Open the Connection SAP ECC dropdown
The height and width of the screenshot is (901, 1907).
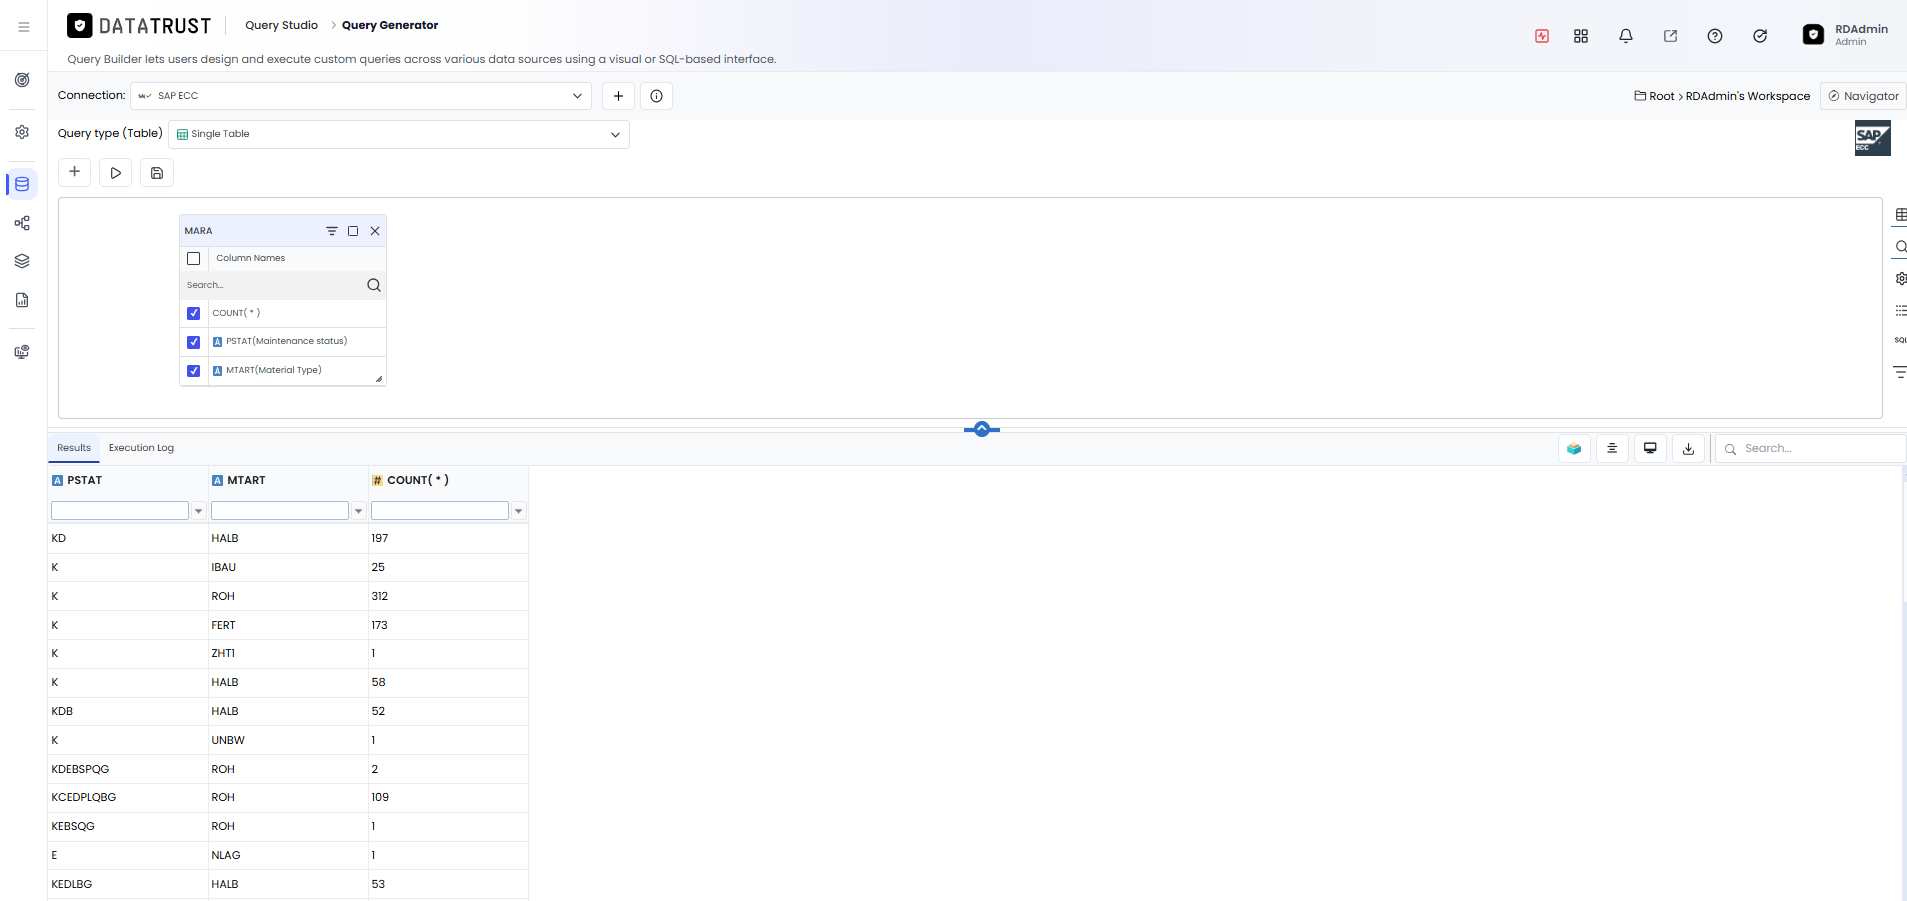(361, 96)
